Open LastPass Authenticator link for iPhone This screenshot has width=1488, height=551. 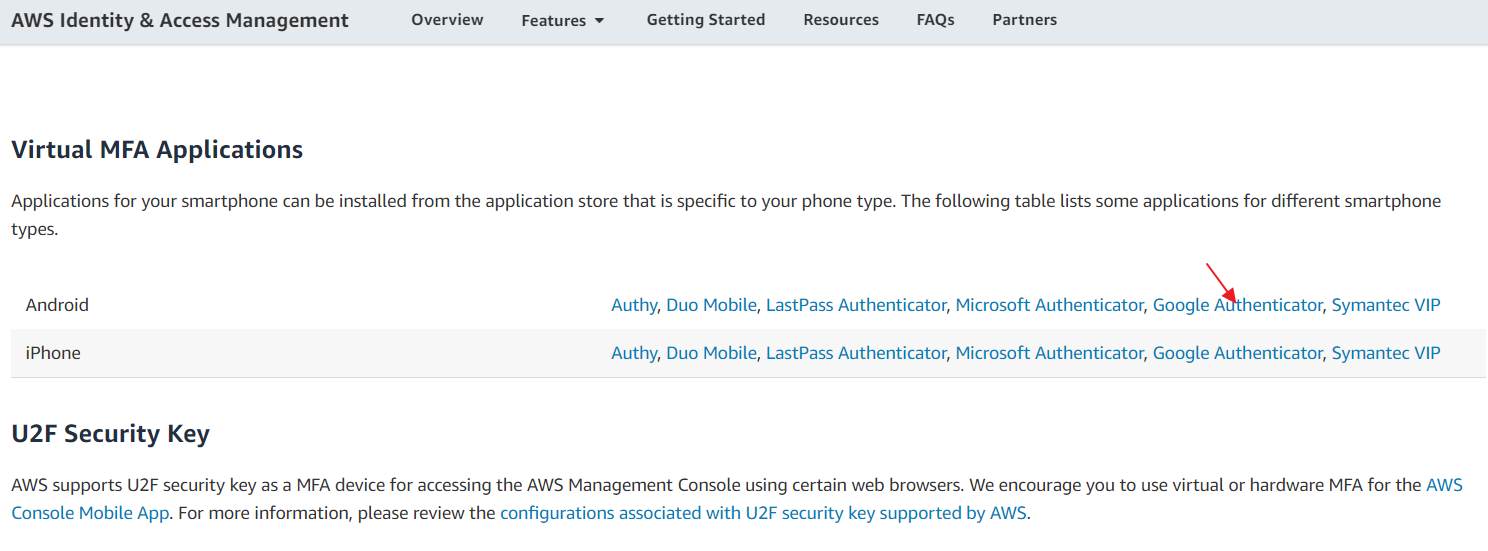(x=855, y=353)
